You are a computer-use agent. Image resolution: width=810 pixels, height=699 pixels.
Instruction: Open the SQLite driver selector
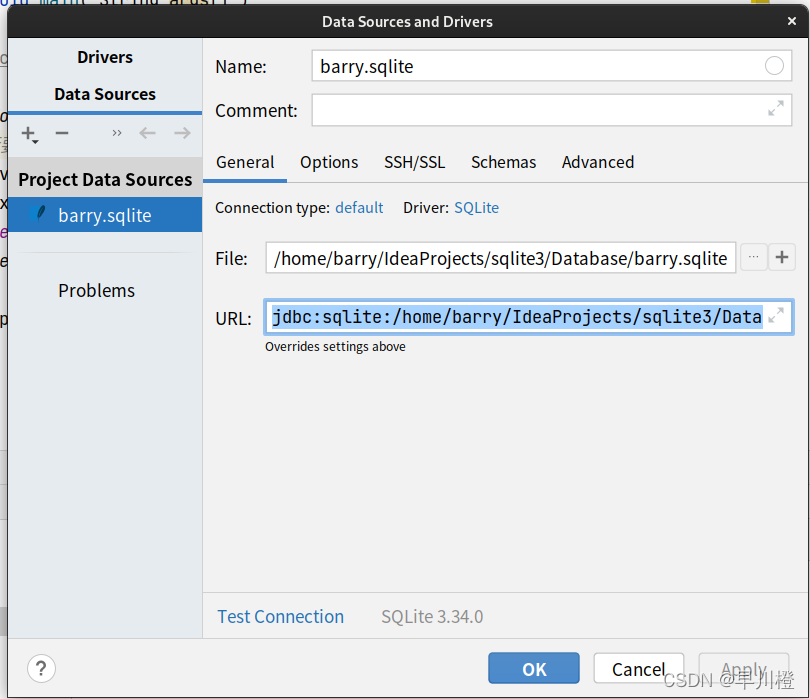point(476,208)
